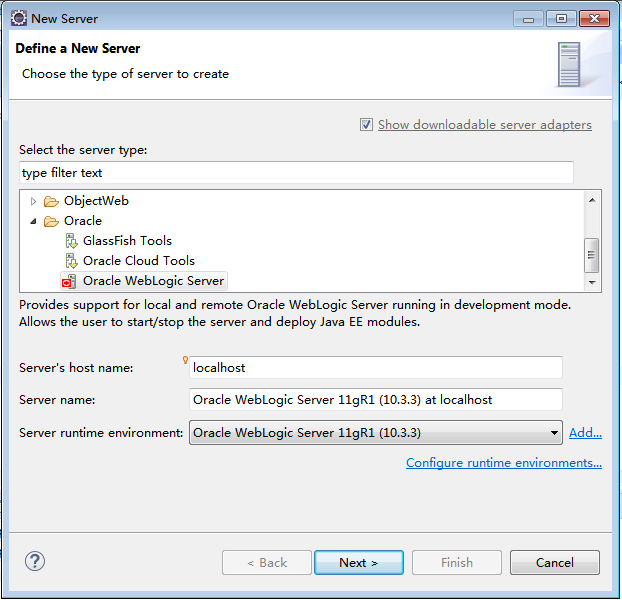Click the Add... runtime link

(x=586, y=433)
